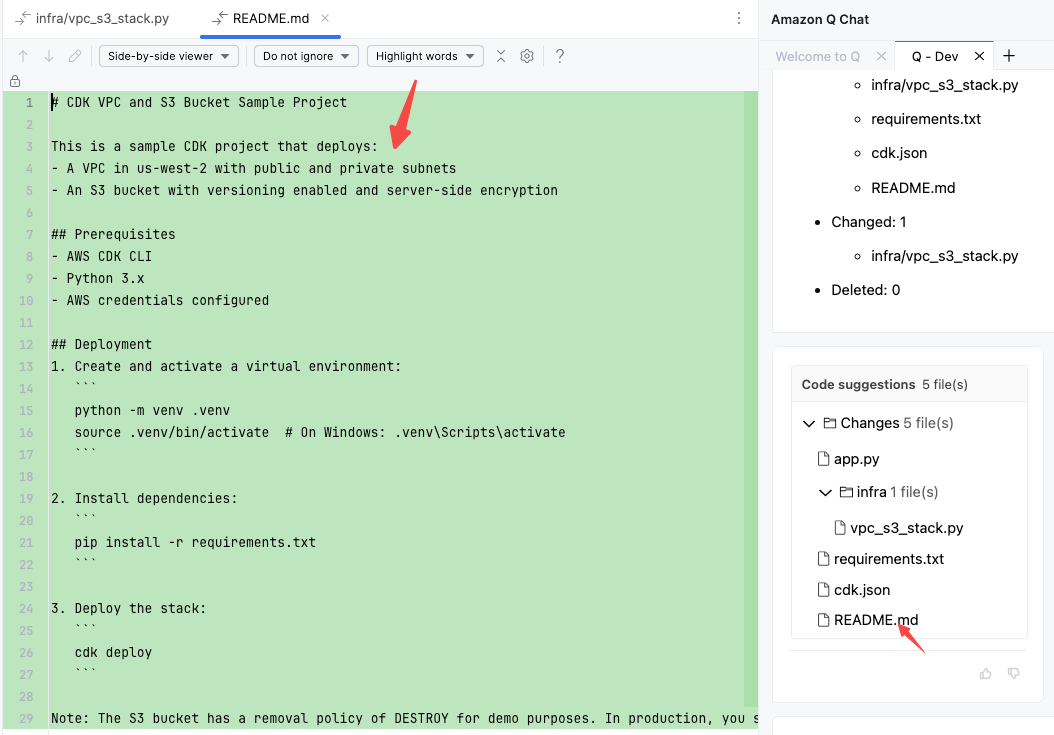Close the Welcome to Q tab
The width and height of the screenshot is (1054, 735).
coord(881,56)
